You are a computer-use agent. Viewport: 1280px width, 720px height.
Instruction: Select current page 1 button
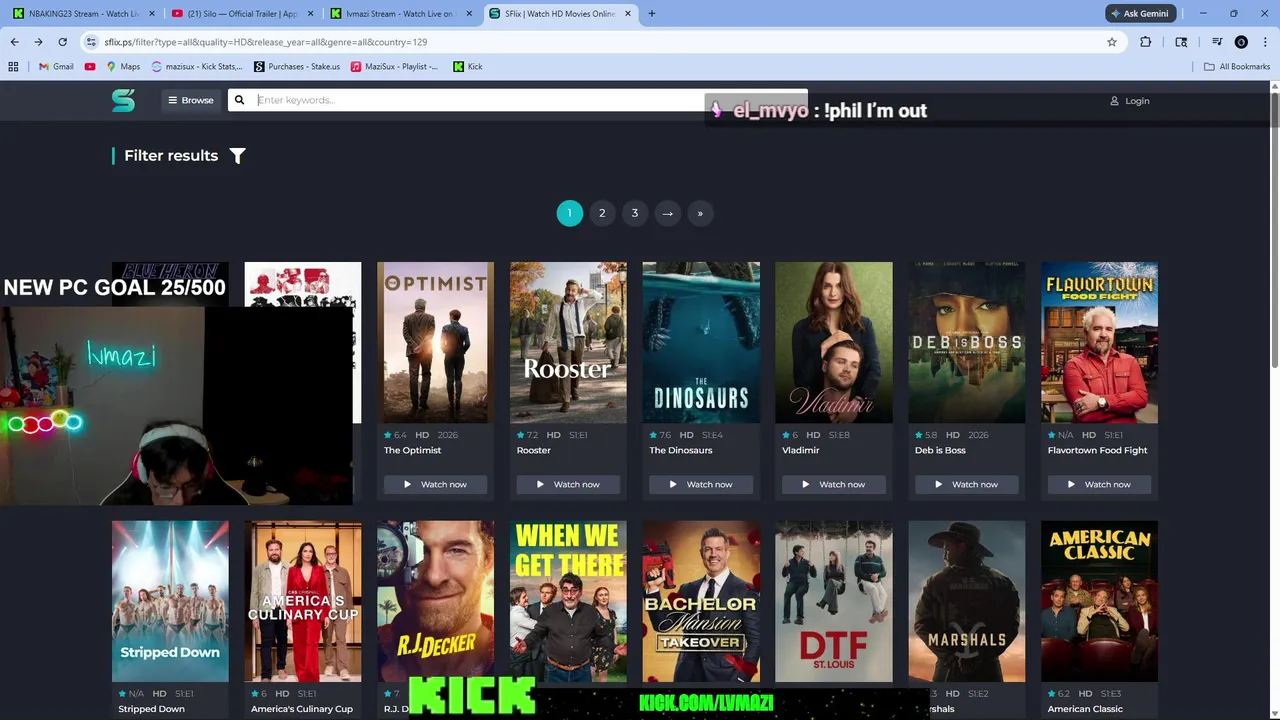tap(569, 213)
